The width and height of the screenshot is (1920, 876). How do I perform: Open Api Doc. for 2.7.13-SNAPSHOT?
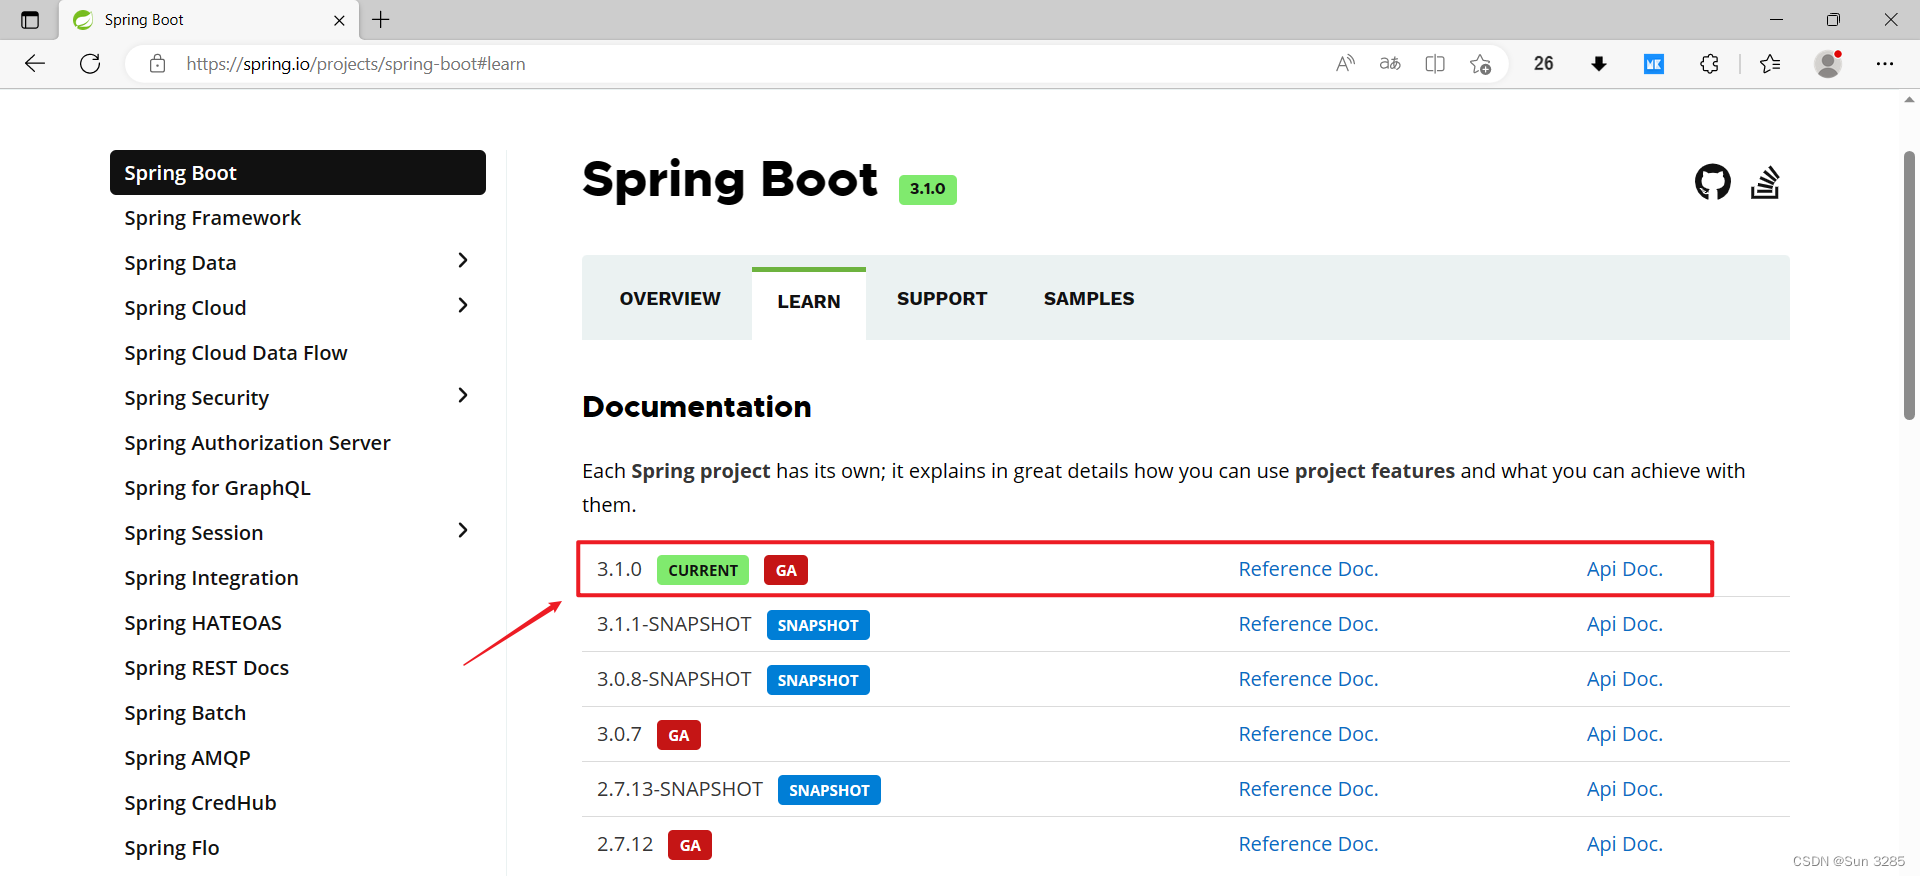coord(1624,789)
